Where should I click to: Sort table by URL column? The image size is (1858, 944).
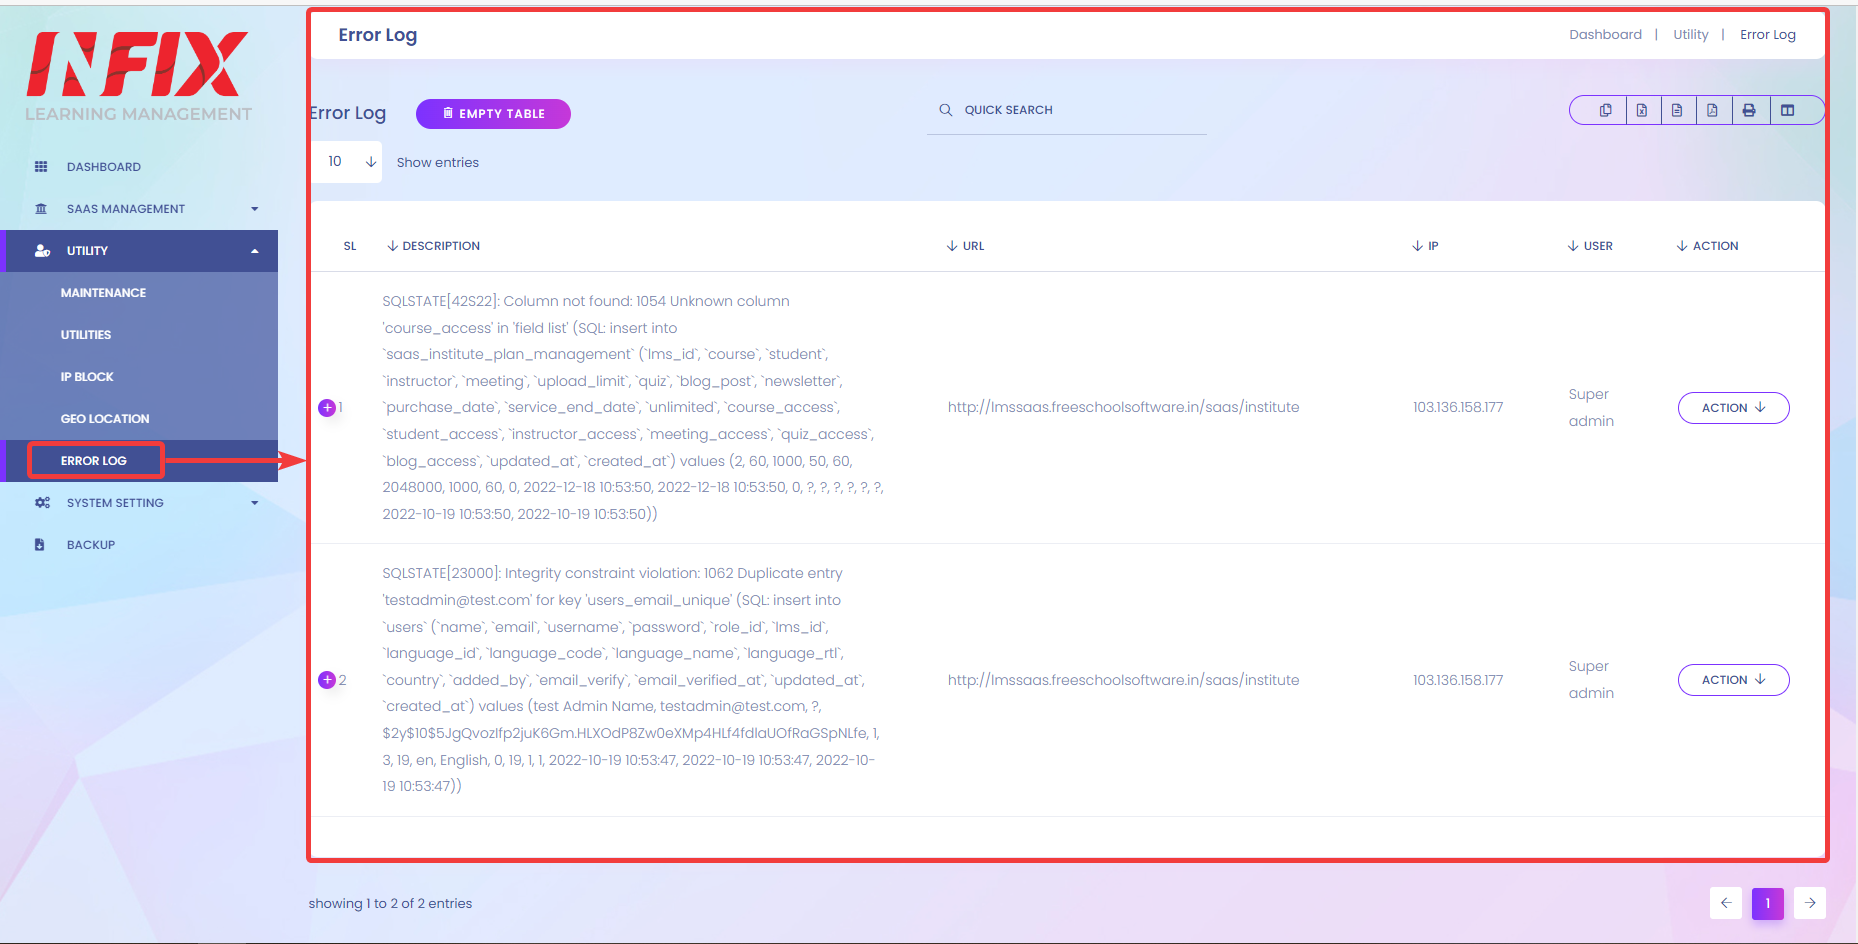[966, 246]
